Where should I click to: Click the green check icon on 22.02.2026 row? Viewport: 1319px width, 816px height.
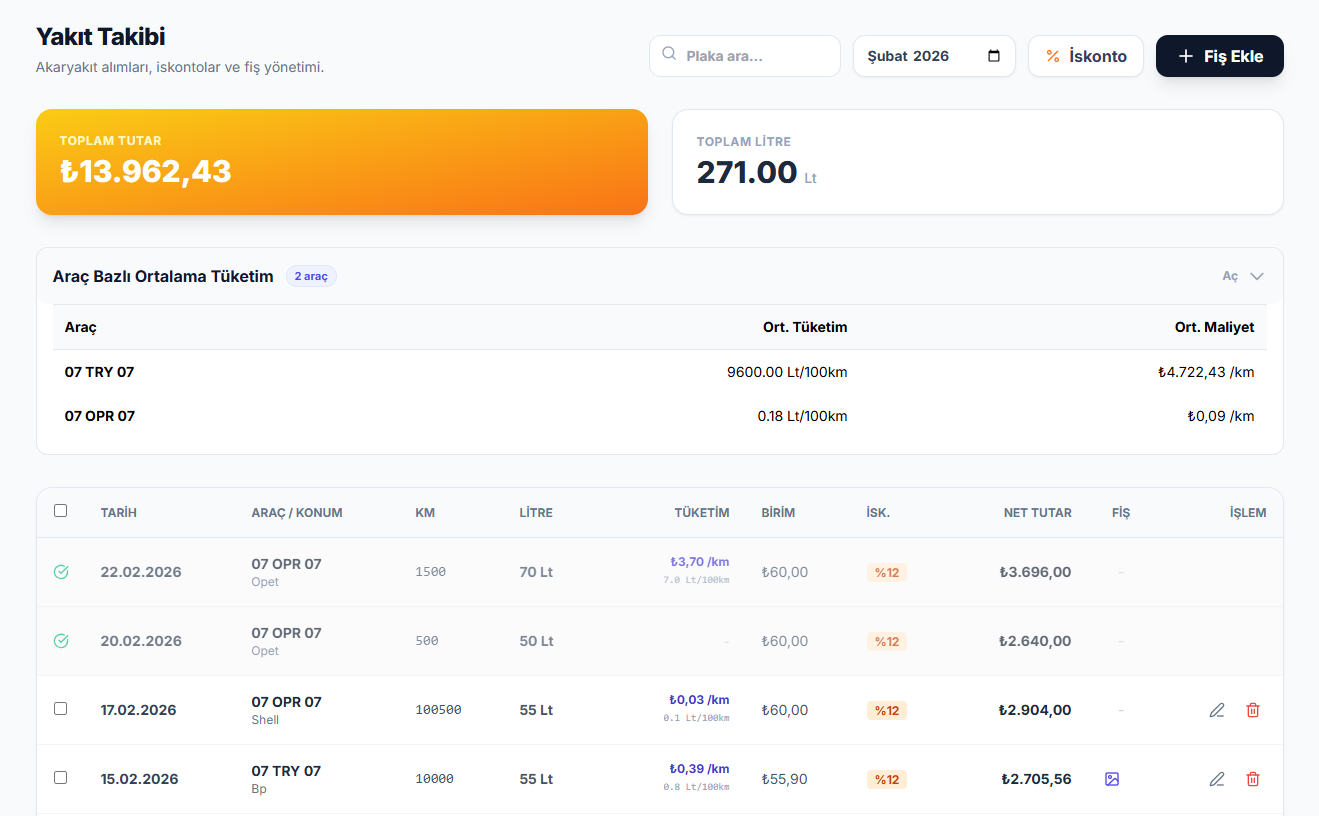coord(61,572)
